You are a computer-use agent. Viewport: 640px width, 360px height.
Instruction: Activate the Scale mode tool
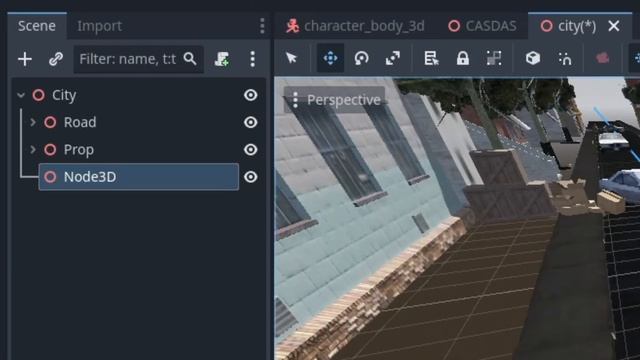pyautogui.click(x=393, y=58)
